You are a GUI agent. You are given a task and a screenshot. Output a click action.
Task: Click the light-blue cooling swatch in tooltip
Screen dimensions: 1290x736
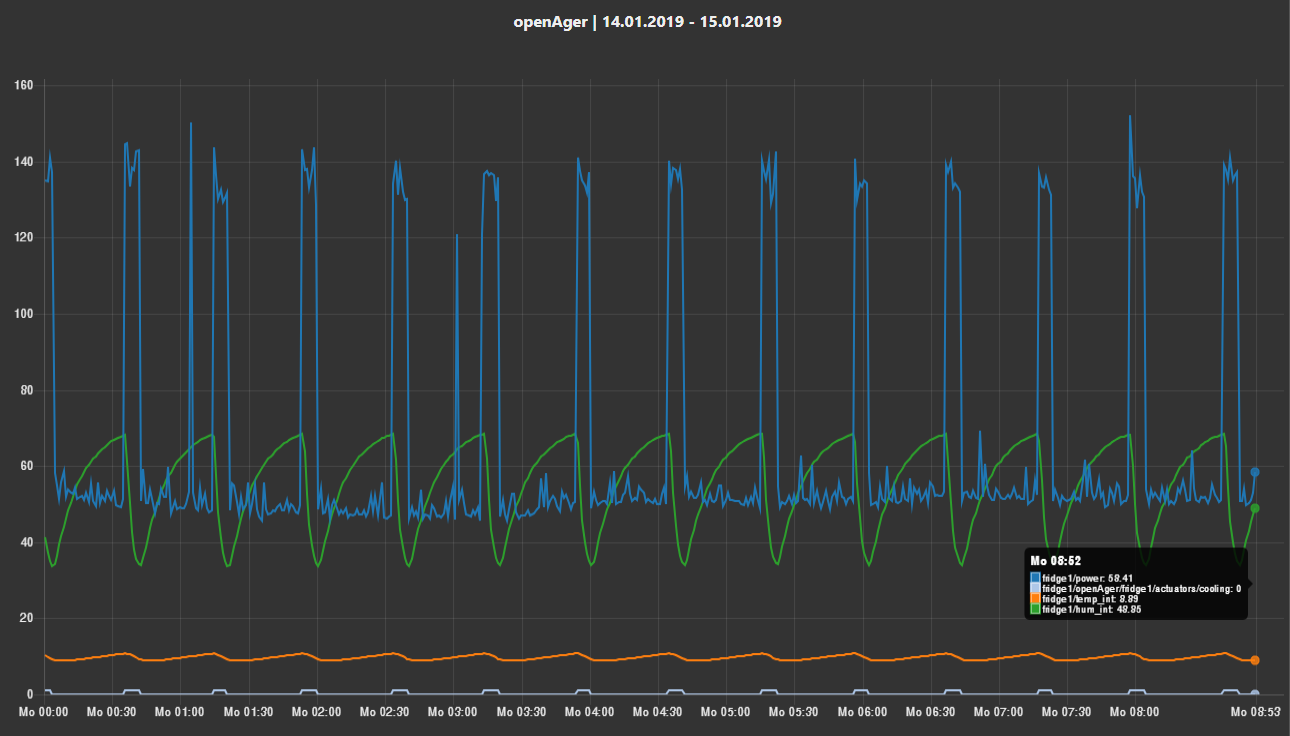pyautogui.click(x=1036, y=589)
